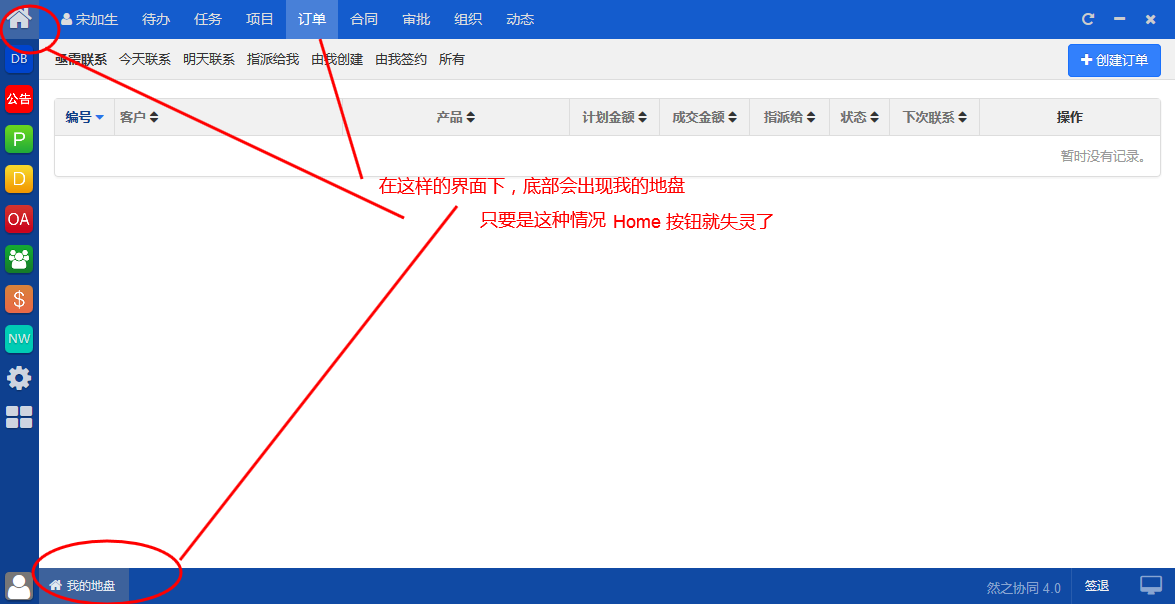
Task: Sort by 产品 column
Action: 456,117
